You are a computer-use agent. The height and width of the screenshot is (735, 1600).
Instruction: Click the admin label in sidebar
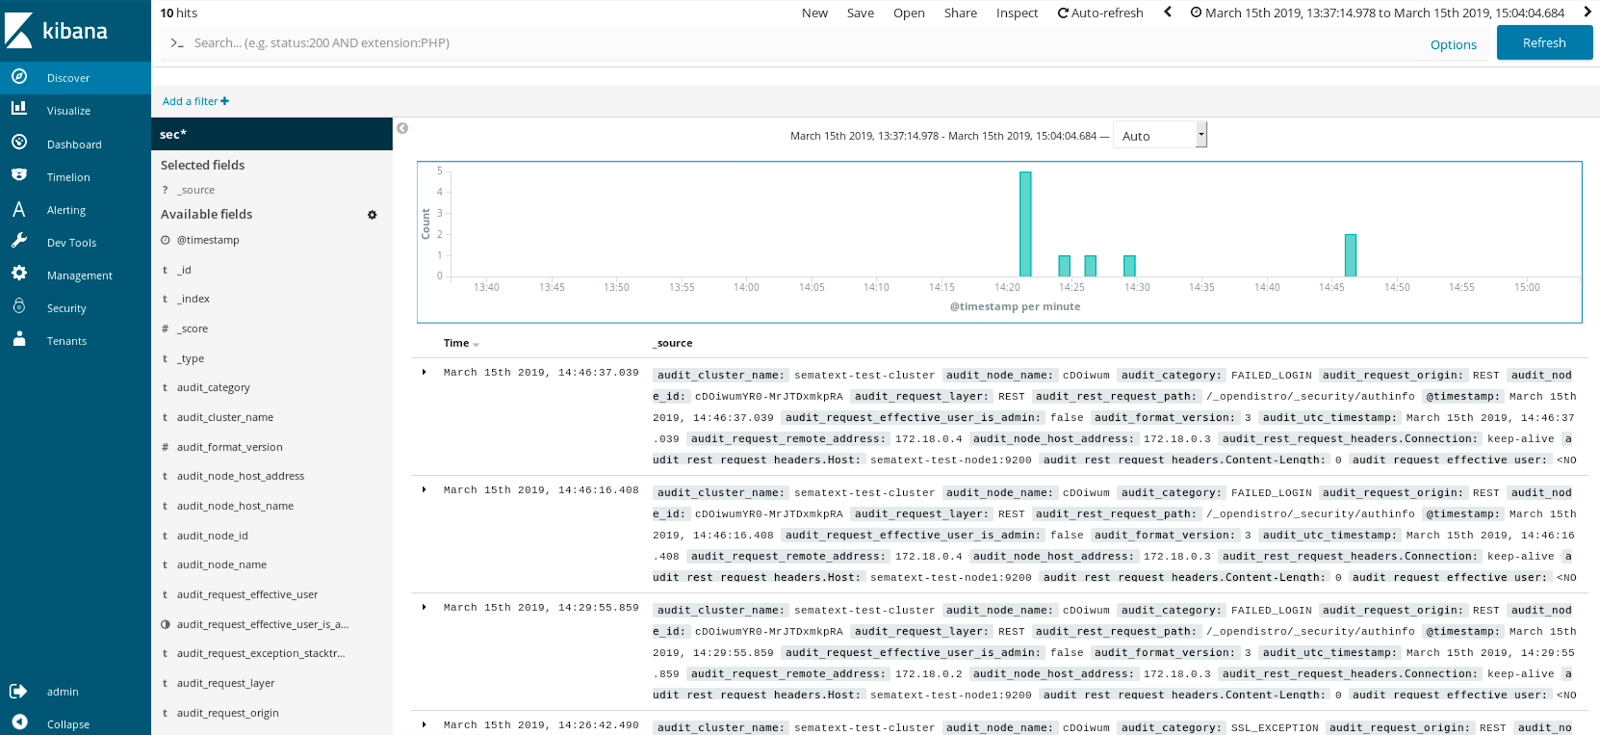pyautogui.click(x=63, y=692)
